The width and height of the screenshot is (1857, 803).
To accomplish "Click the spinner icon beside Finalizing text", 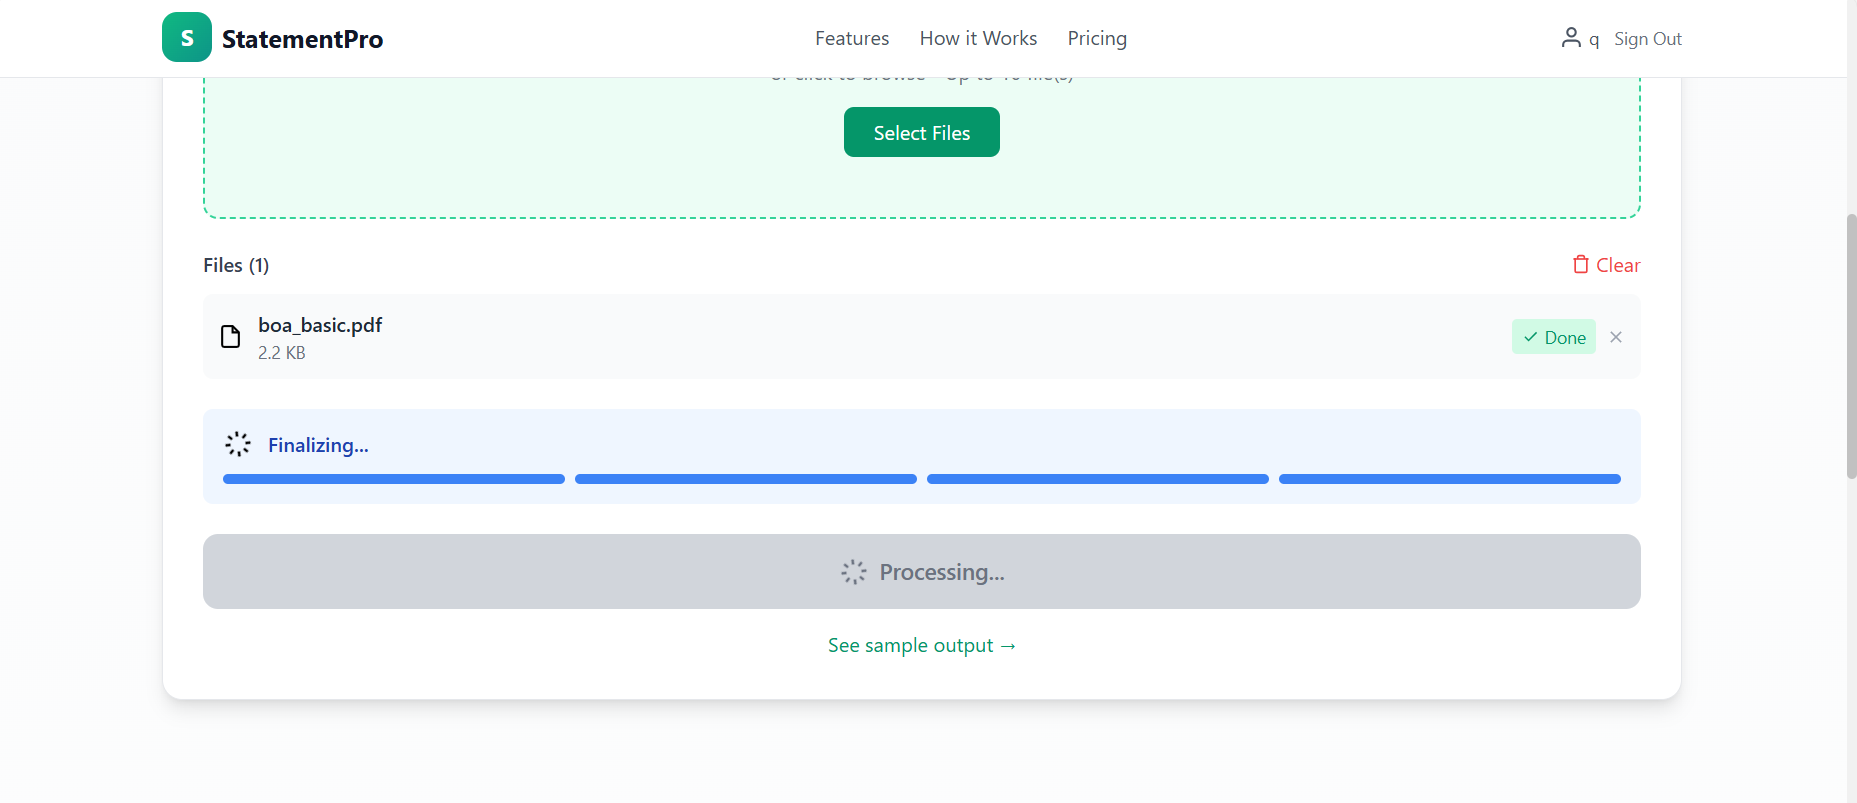I will click(238, 443).
